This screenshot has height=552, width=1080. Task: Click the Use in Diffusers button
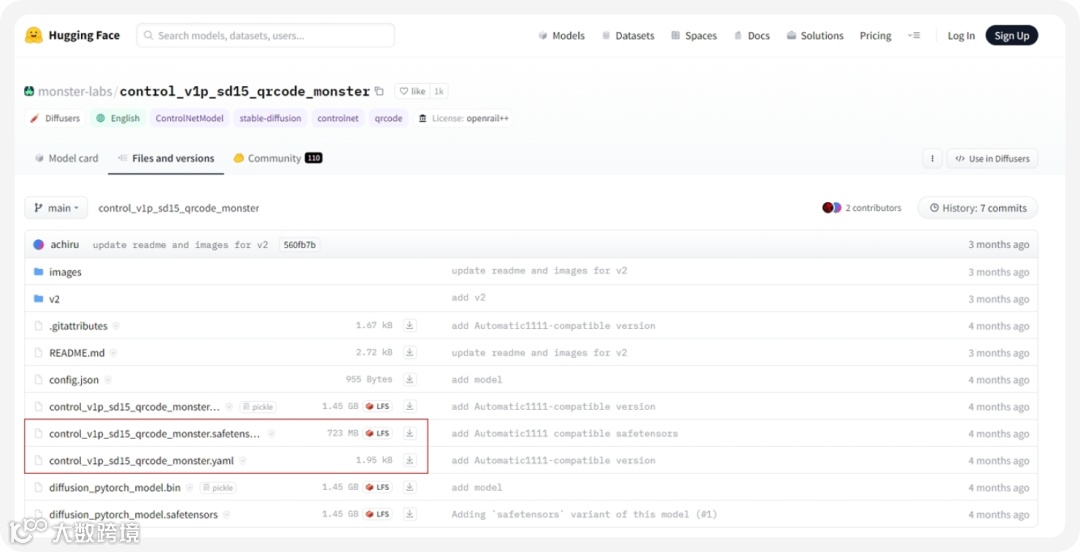click(992, 159)
